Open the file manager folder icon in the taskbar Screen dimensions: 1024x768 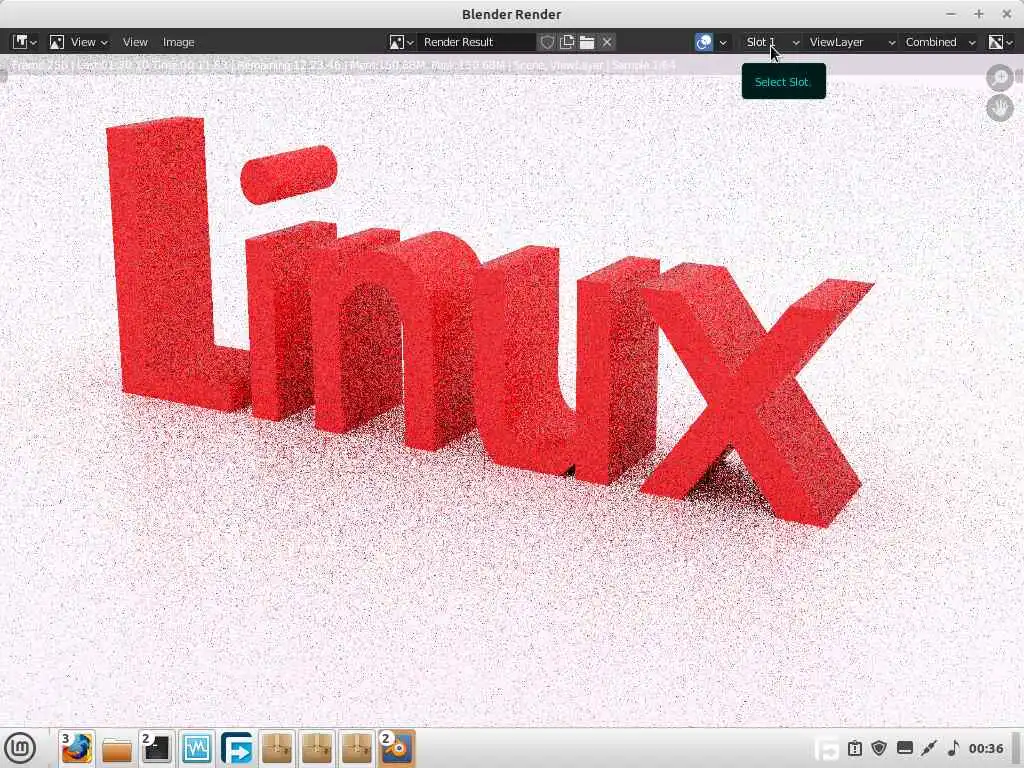tap(117, 748)
